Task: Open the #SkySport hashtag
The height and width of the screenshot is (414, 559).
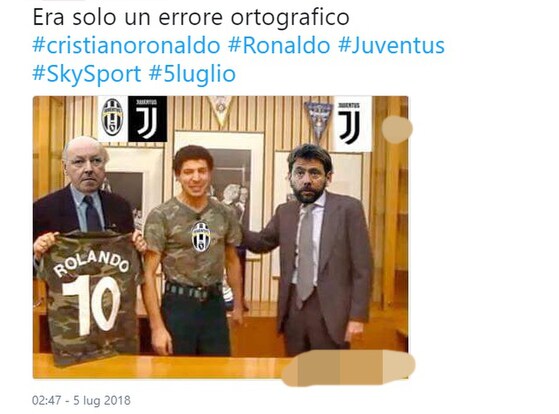Action: click(x=87, y=74)
